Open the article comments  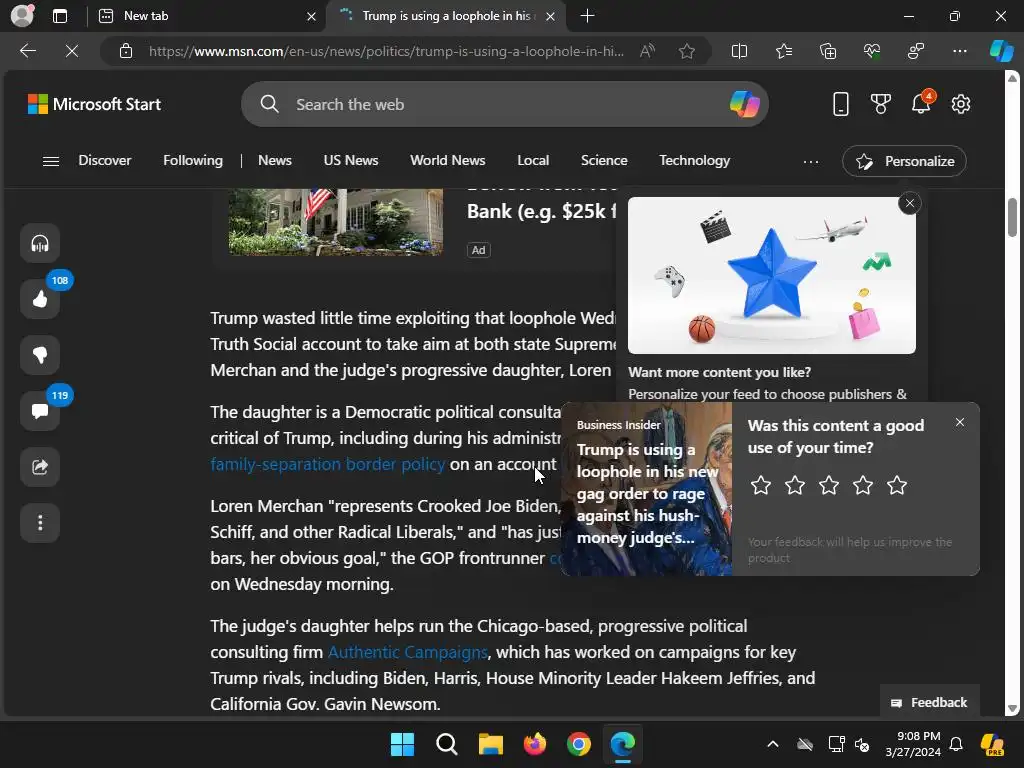click(x=40, y=411)
